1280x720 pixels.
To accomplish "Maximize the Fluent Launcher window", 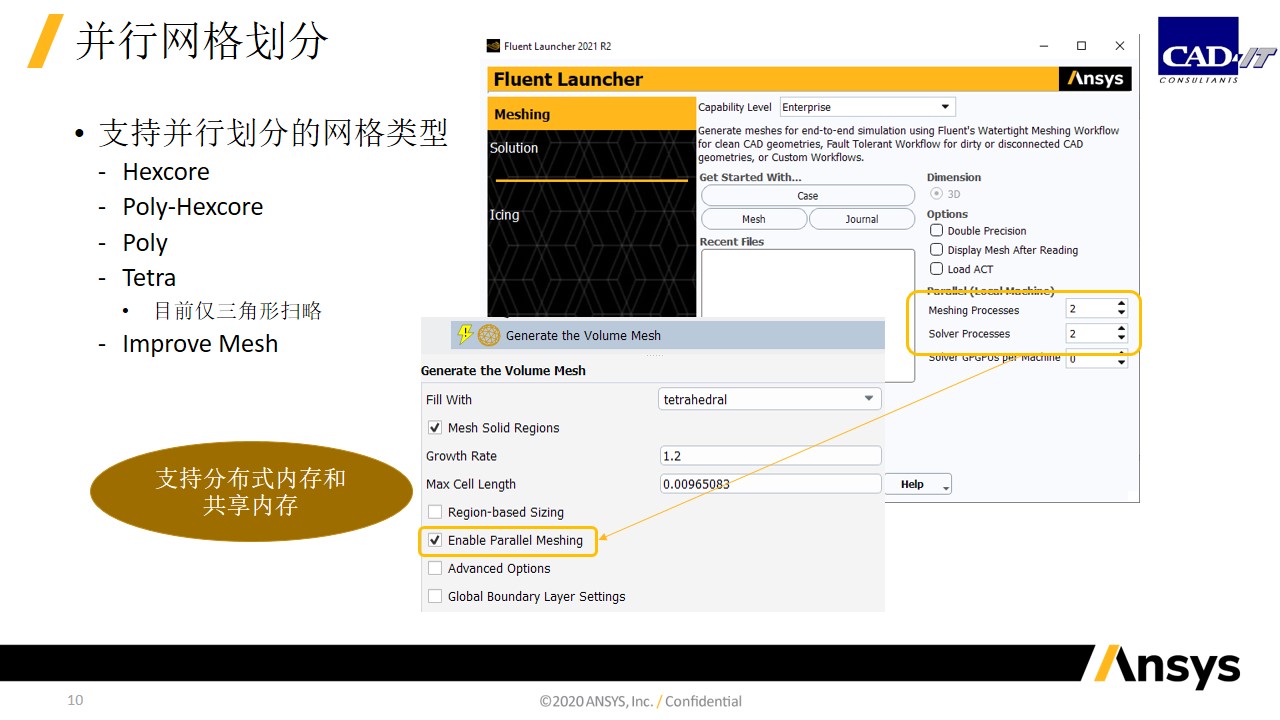I will 1081,46.
